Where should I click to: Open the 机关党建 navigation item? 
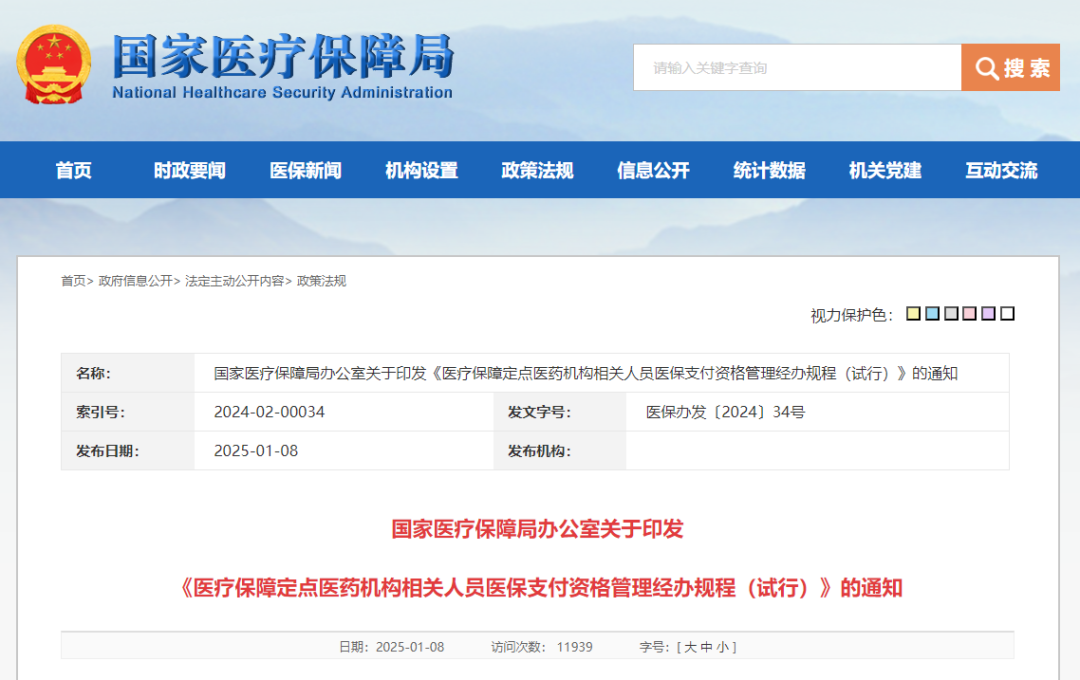tap(885, 170)
